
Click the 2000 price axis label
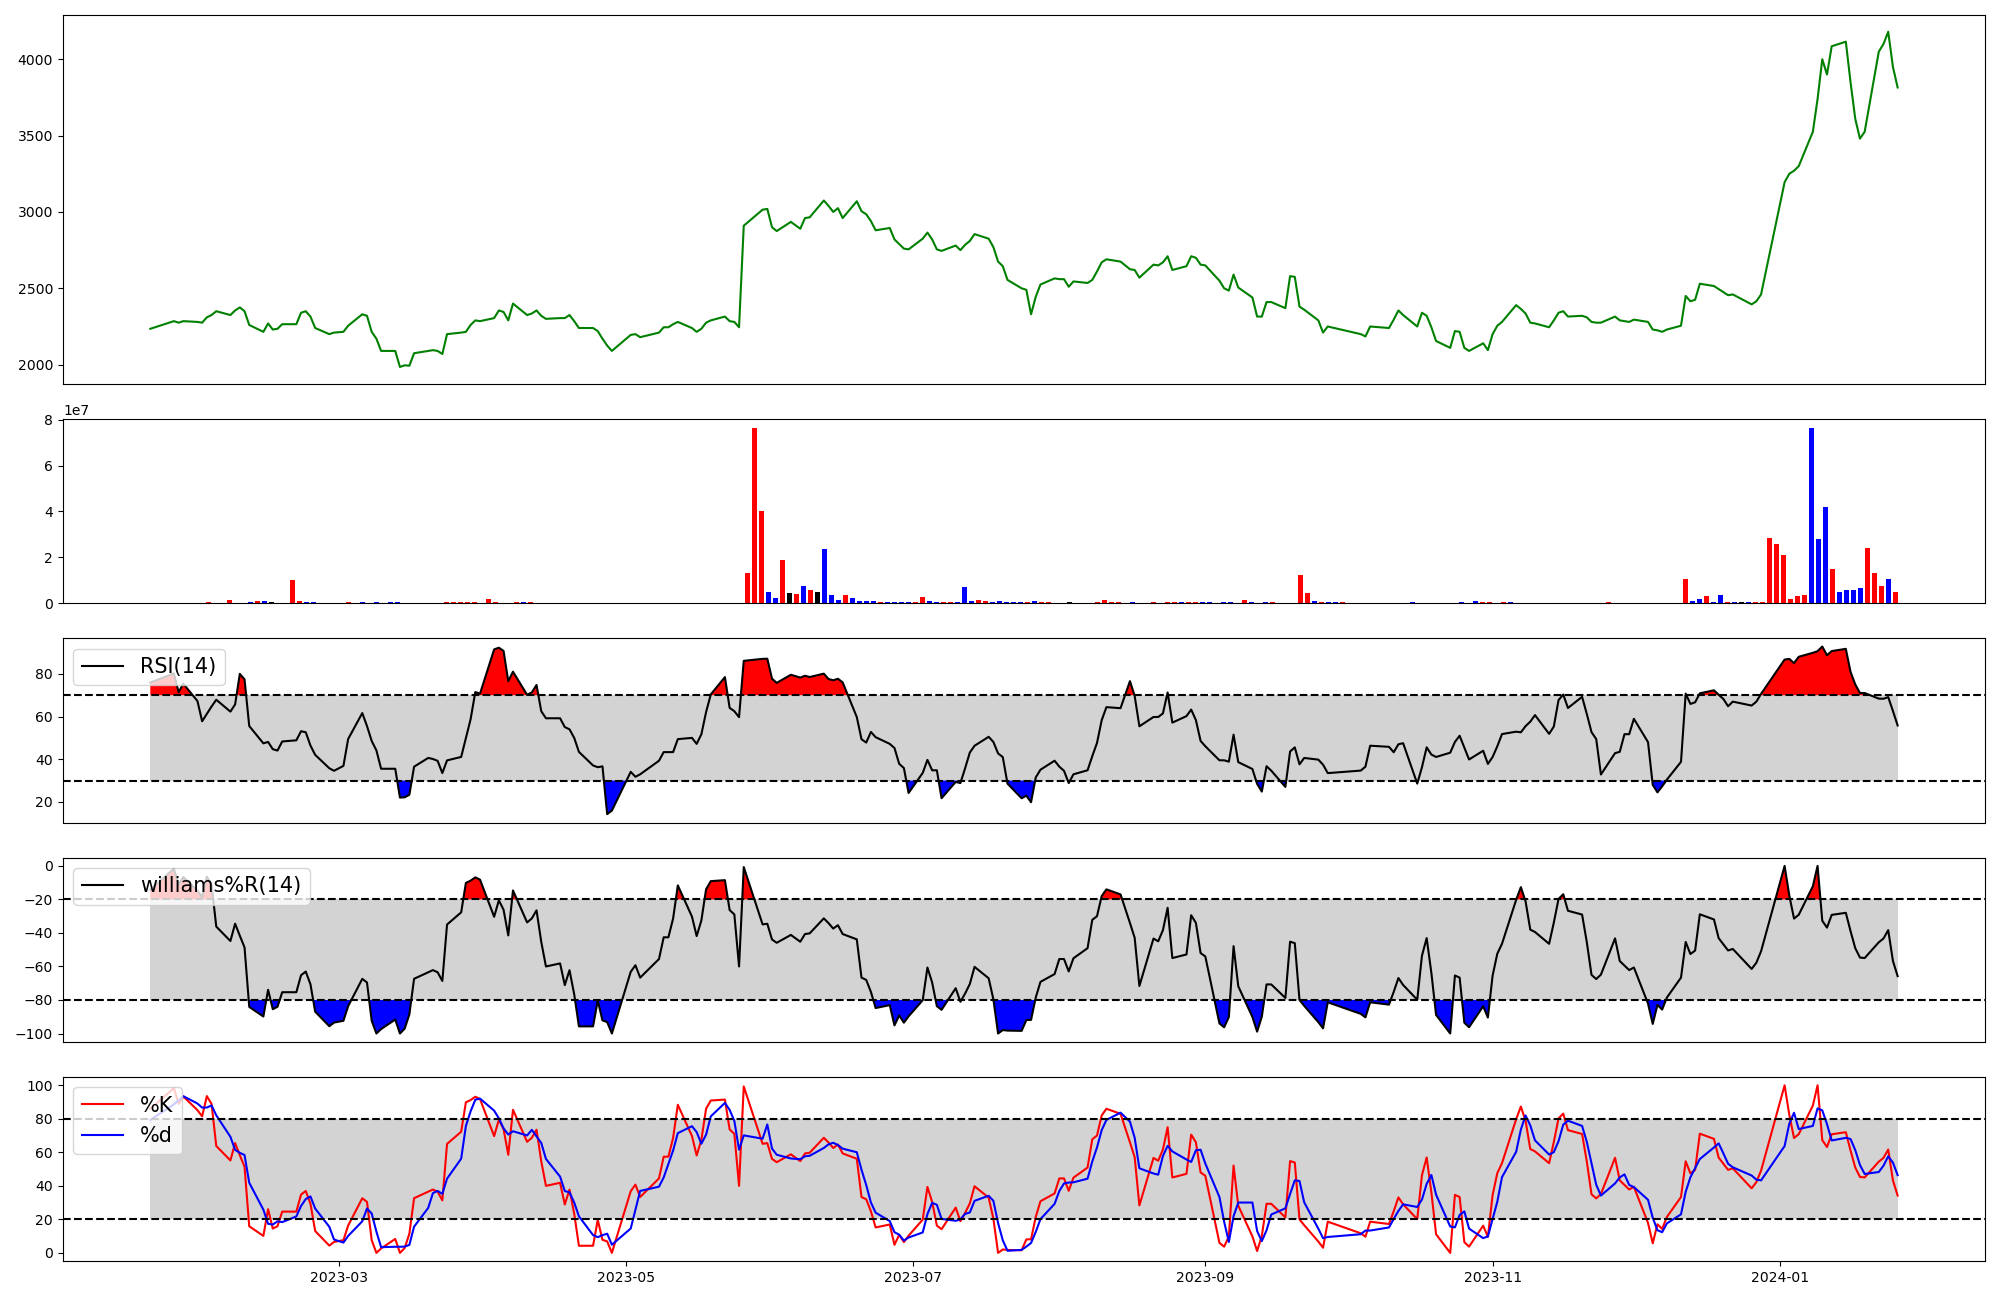coord(35,365)
